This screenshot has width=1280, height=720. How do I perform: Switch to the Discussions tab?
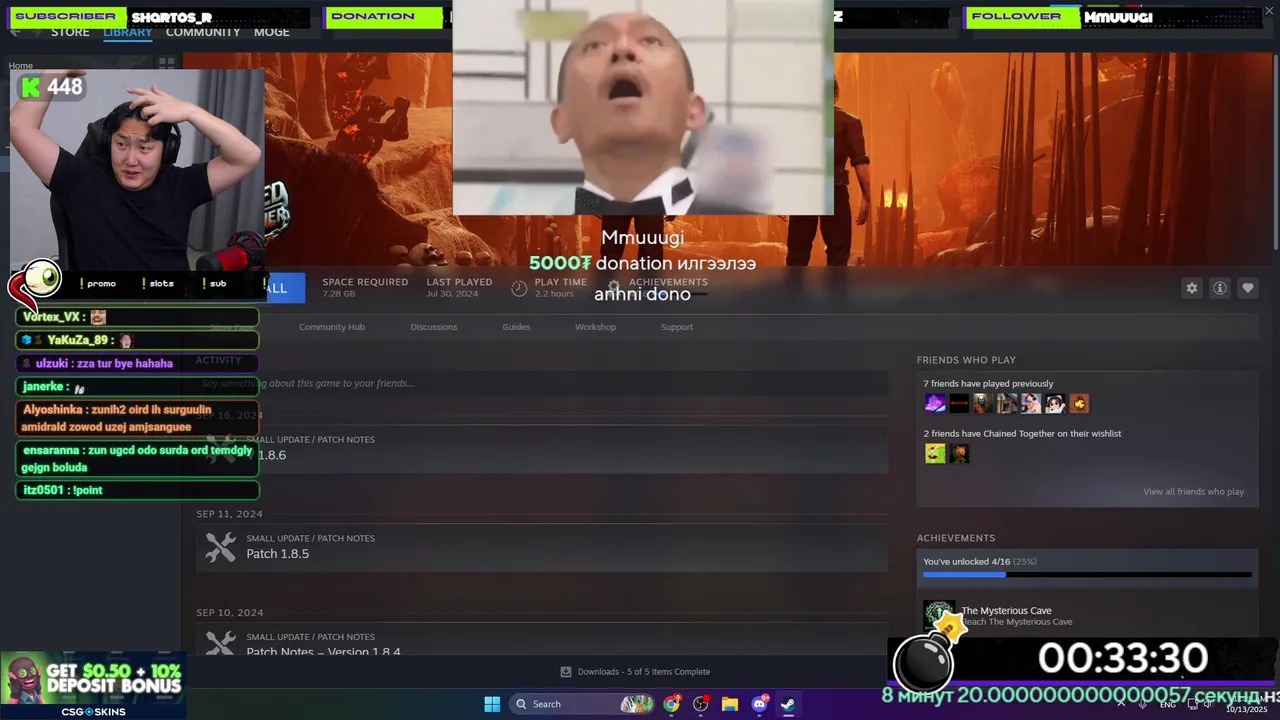click(x=434, y=327)
